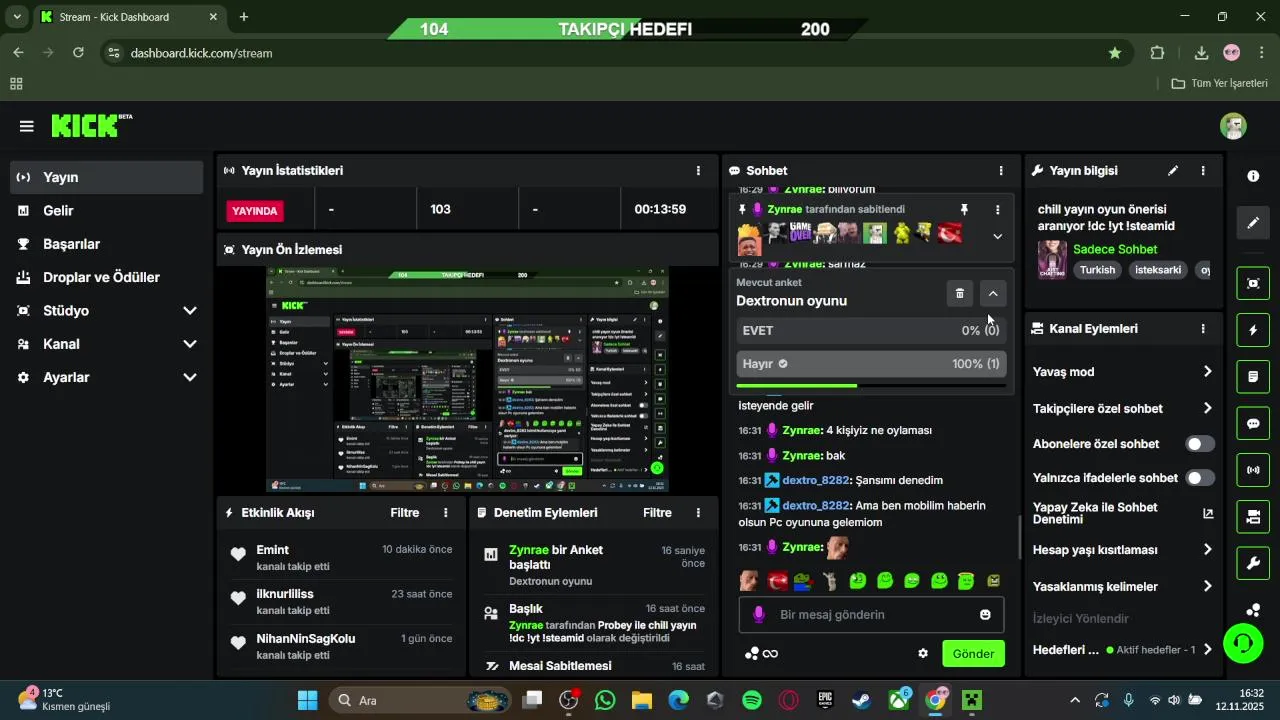Toggle the wrench stream info widget icon
1280x720 pixels.
pos(1253,563)
